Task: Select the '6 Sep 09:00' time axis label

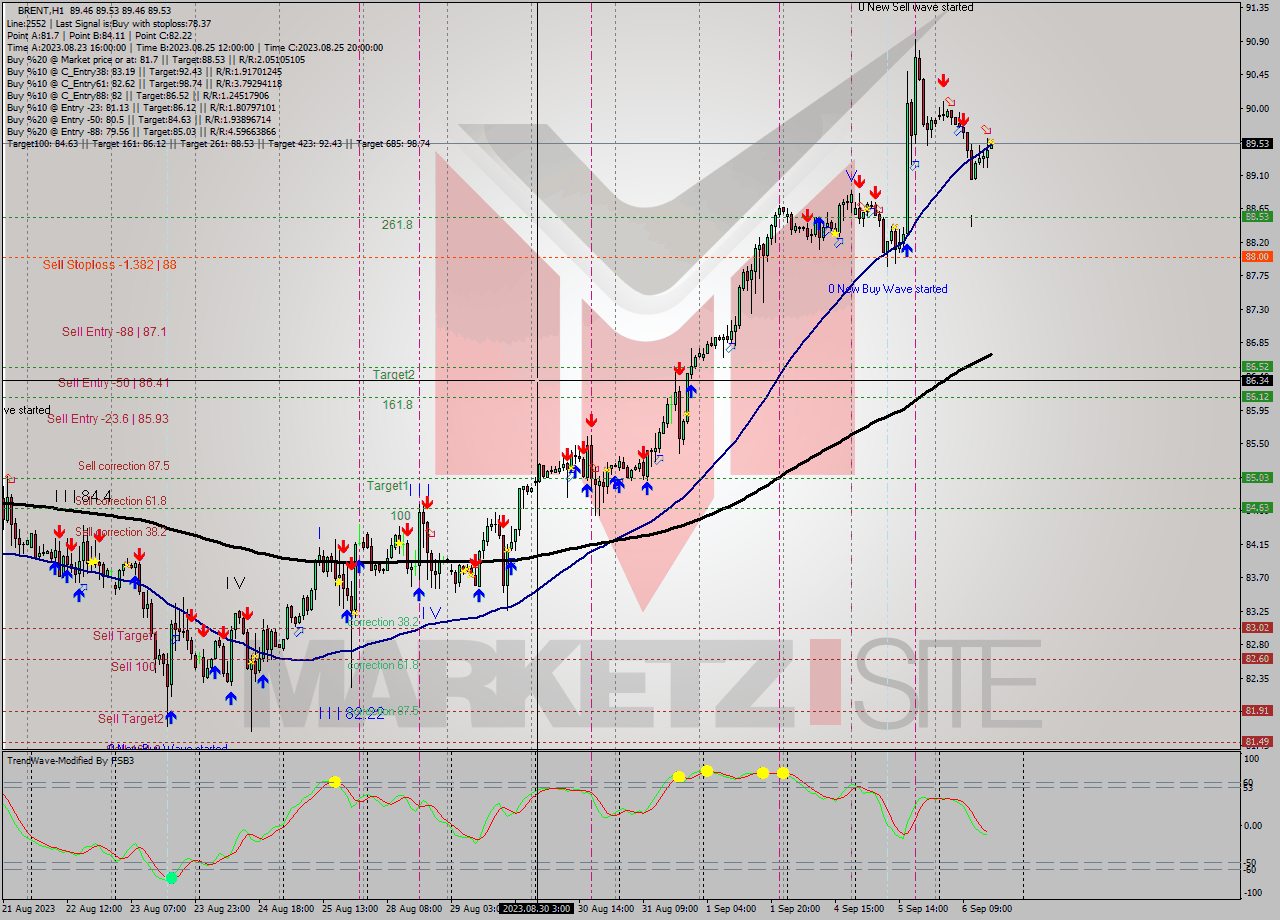Action: click(987, 909)
